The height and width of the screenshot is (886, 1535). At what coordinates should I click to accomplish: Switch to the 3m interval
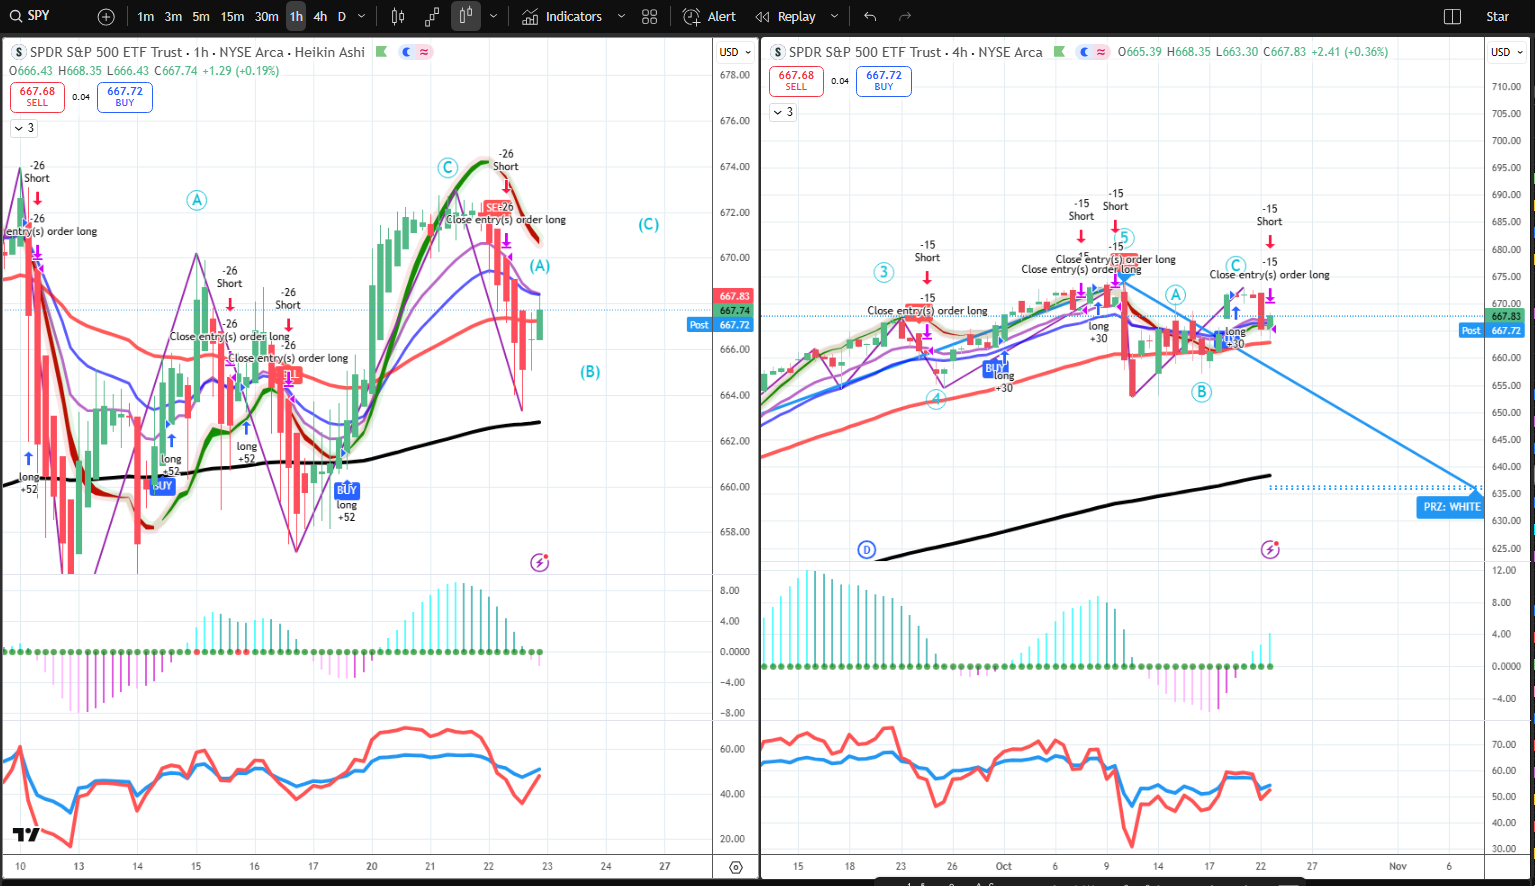click(173, 17)
